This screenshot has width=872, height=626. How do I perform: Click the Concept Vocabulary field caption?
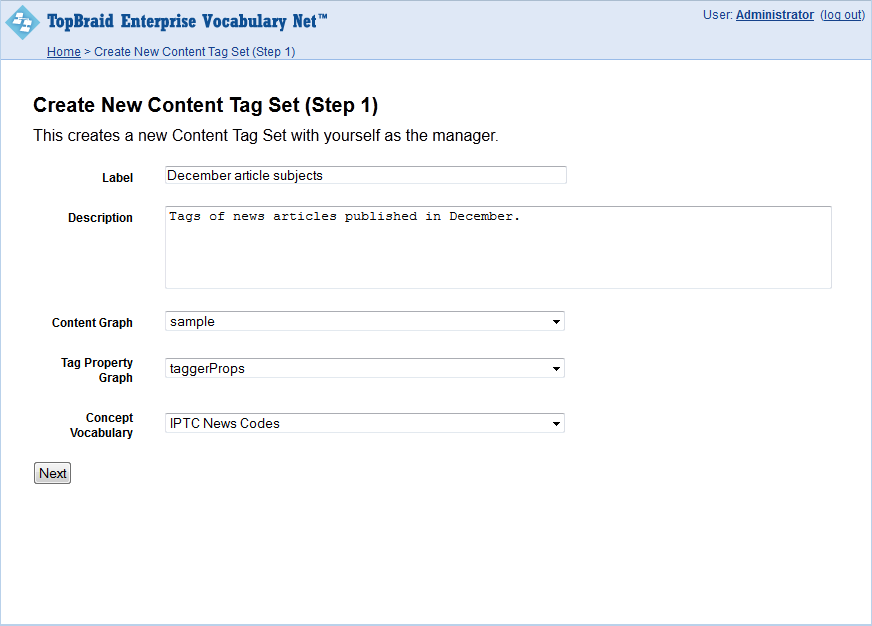point(101,425)
